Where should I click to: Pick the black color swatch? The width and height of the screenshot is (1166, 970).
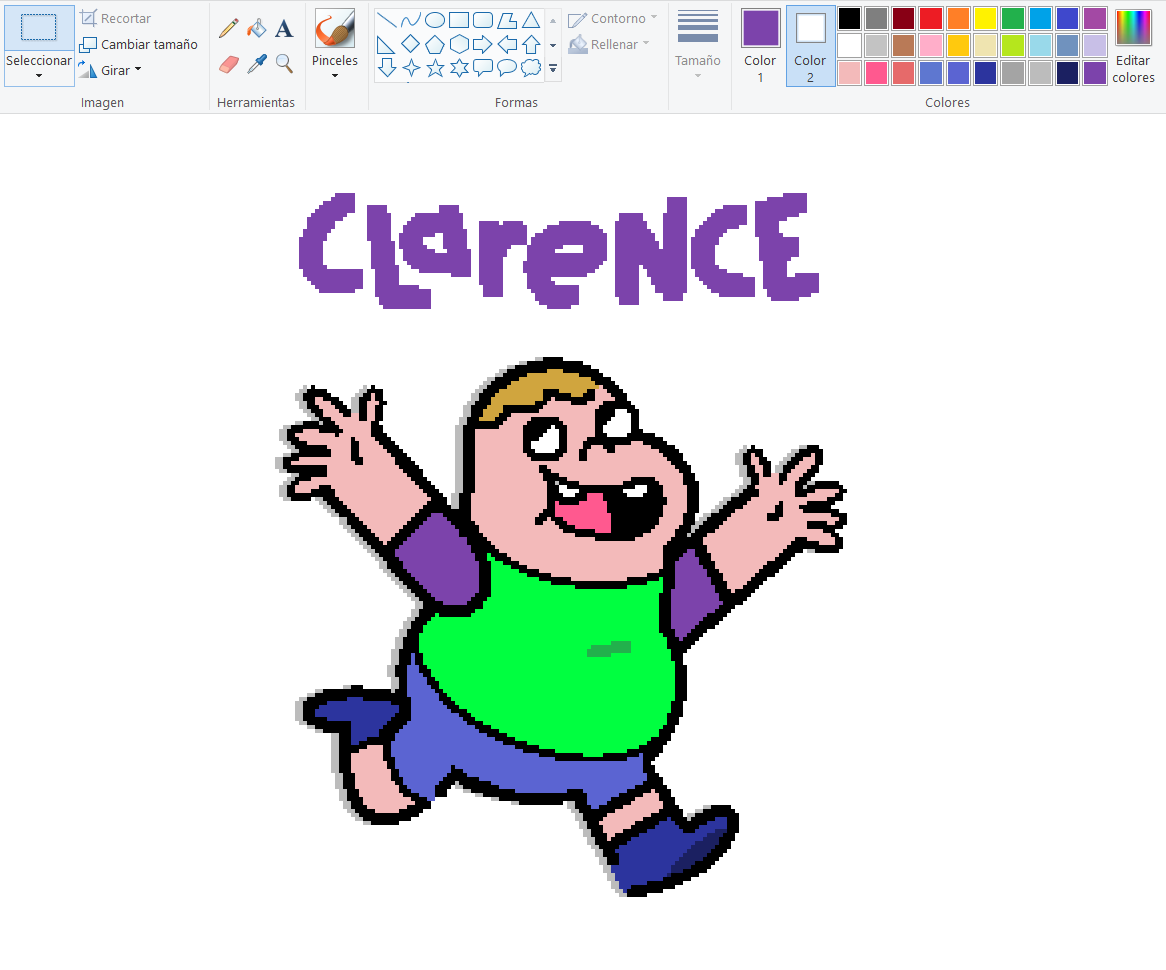click(849, 19)
